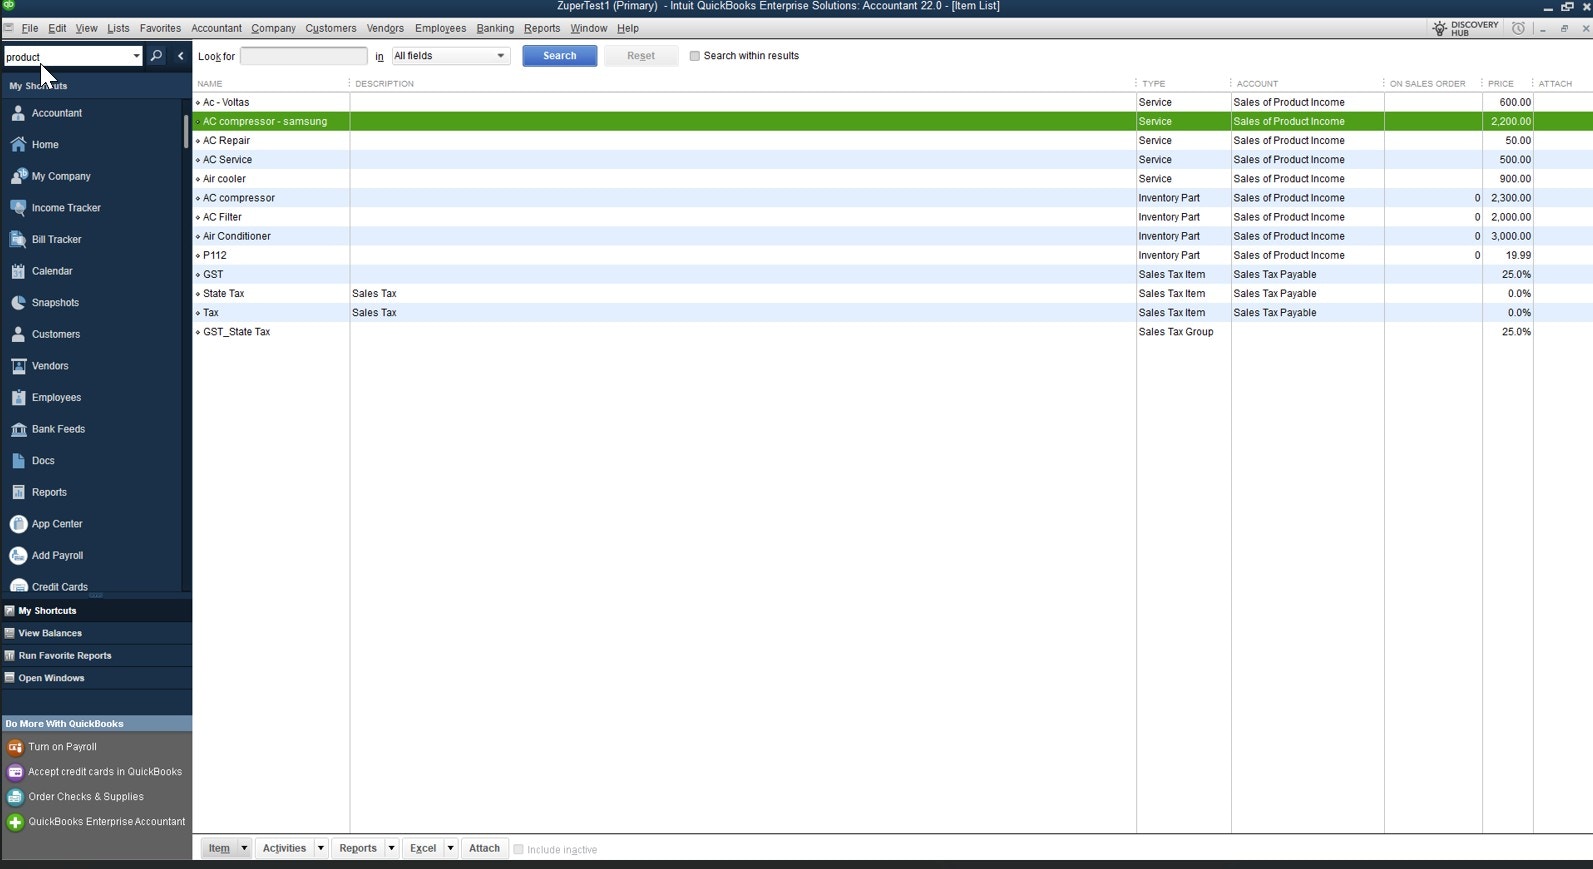
Task: Click the Search button
Action: [560, 56]
